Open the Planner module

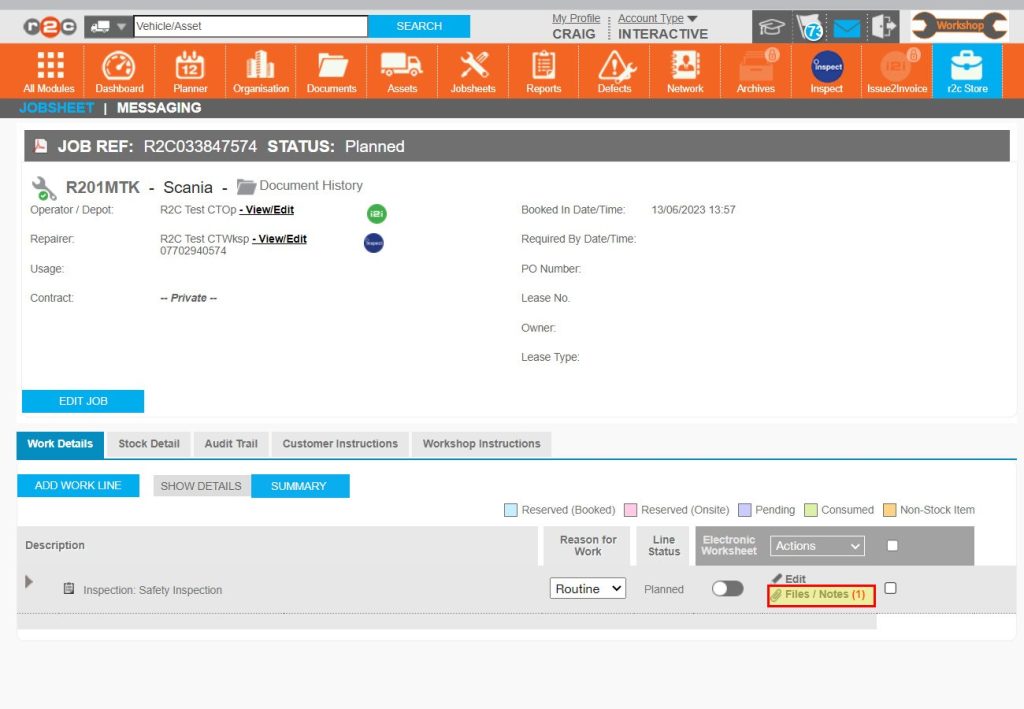click(x=189, y=70)
